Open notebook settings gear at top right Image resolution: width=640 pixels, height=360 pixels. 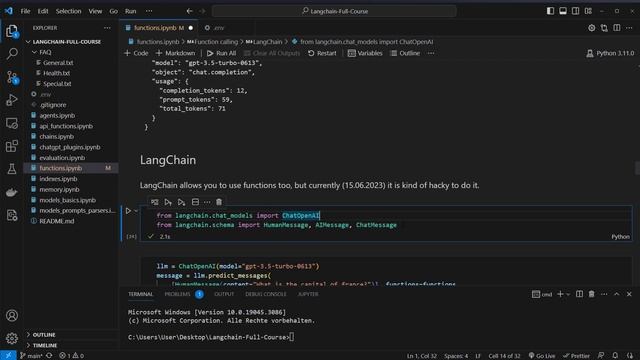coord(591,28)
